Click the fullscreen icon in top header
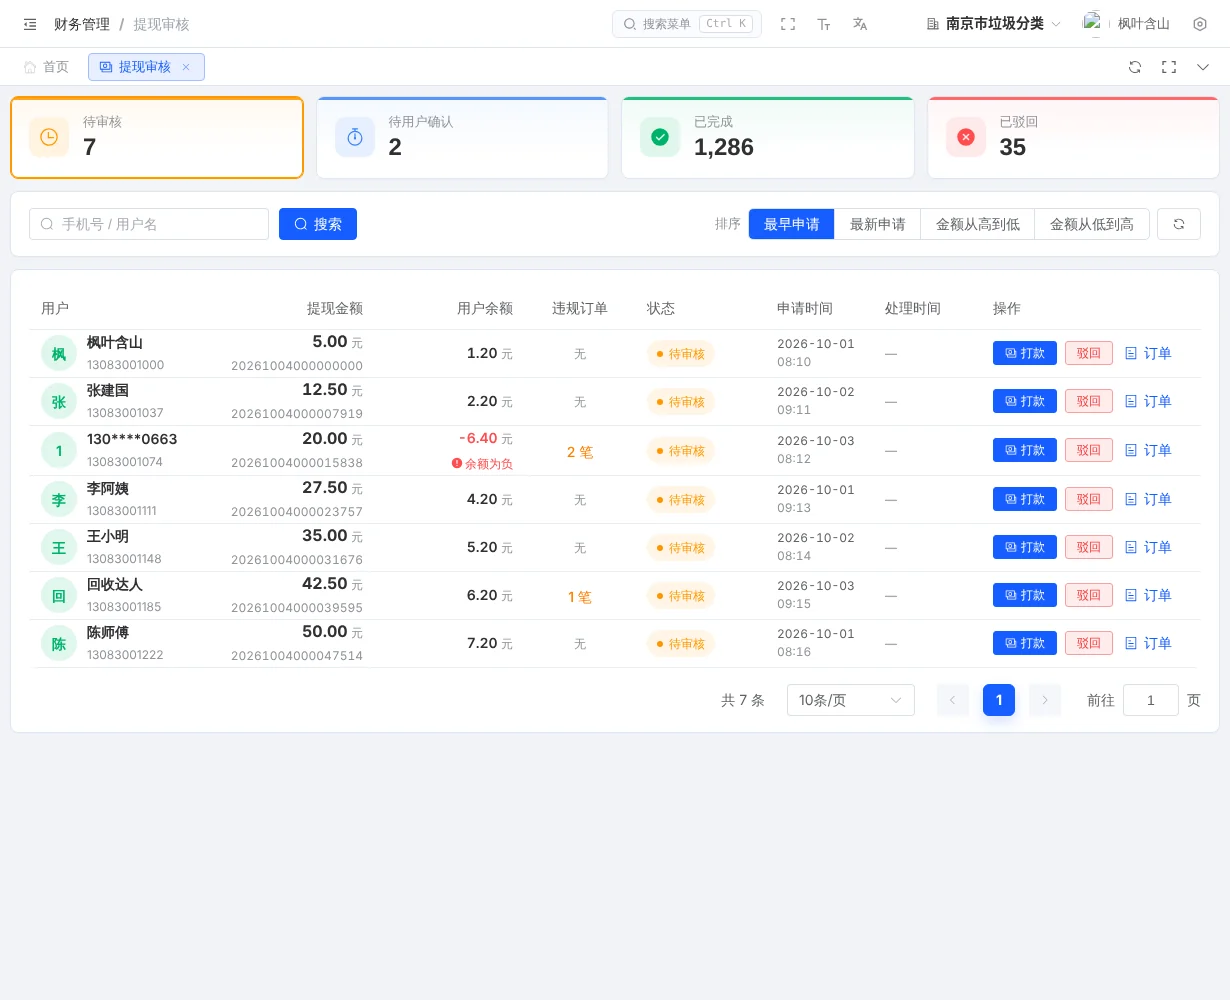Image resolution: width=1230 pixels, height=1000 pixels. pos(788,24)
